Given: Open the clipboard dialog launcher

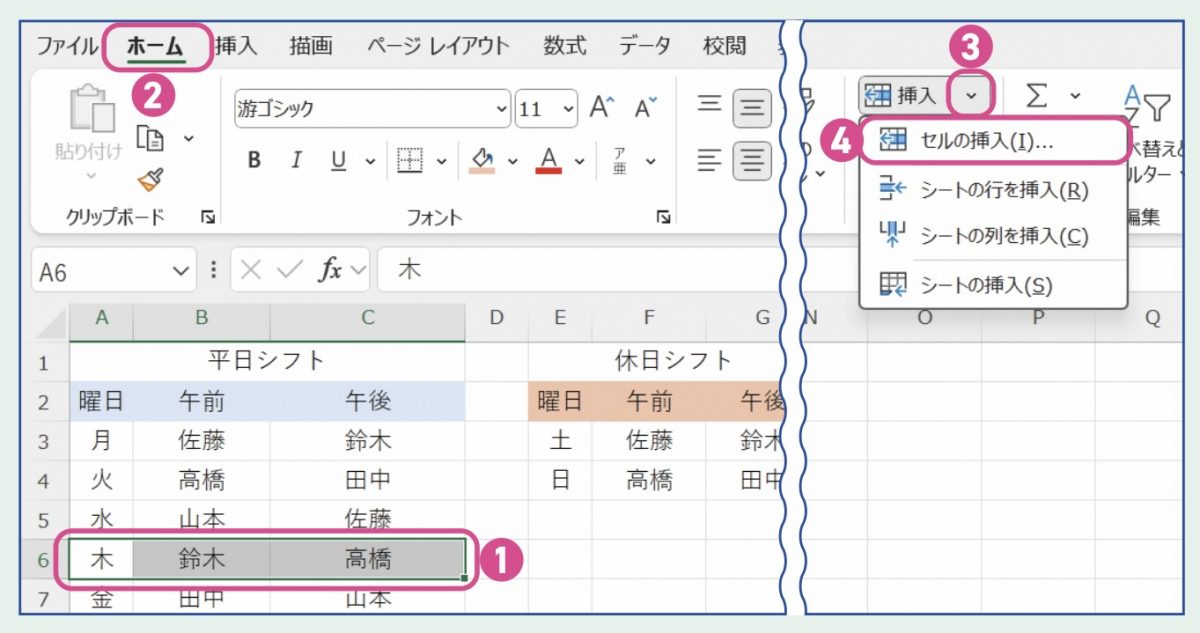Looking at the screenshot, I should [208, 217].
